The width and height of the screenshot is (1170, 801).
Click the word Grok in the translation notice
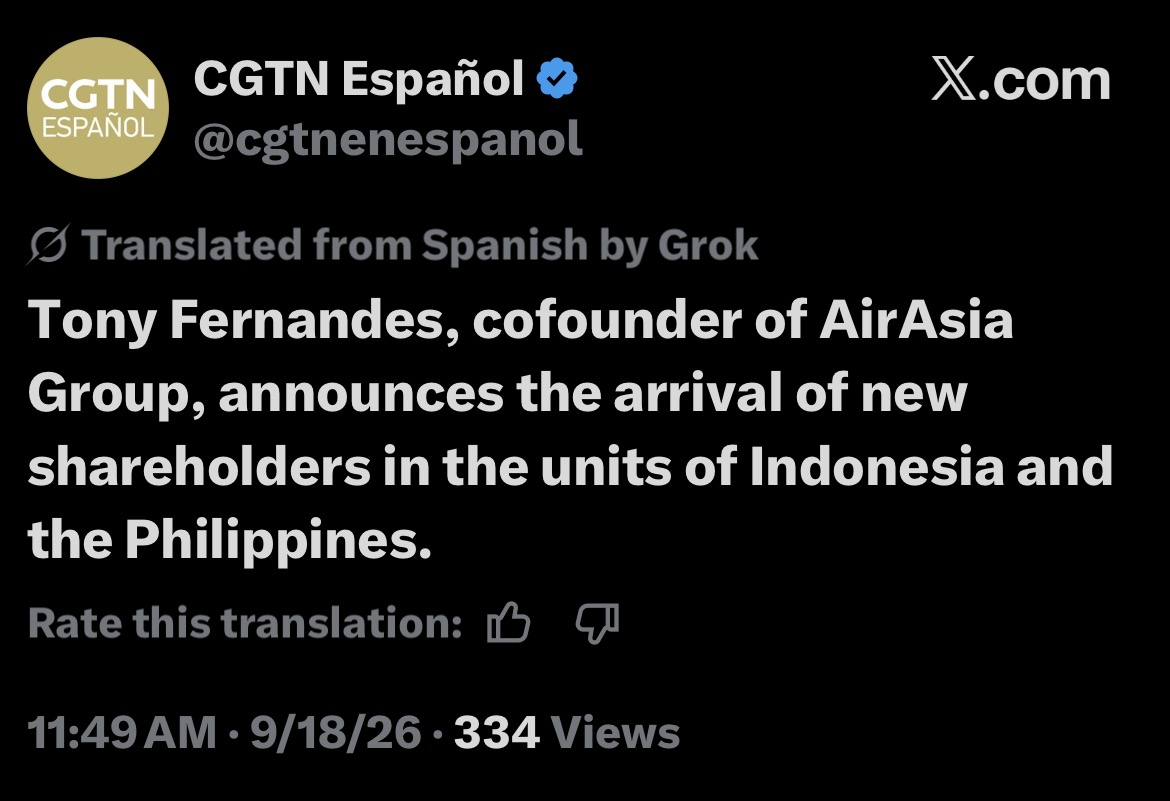[x=708, y=245]
